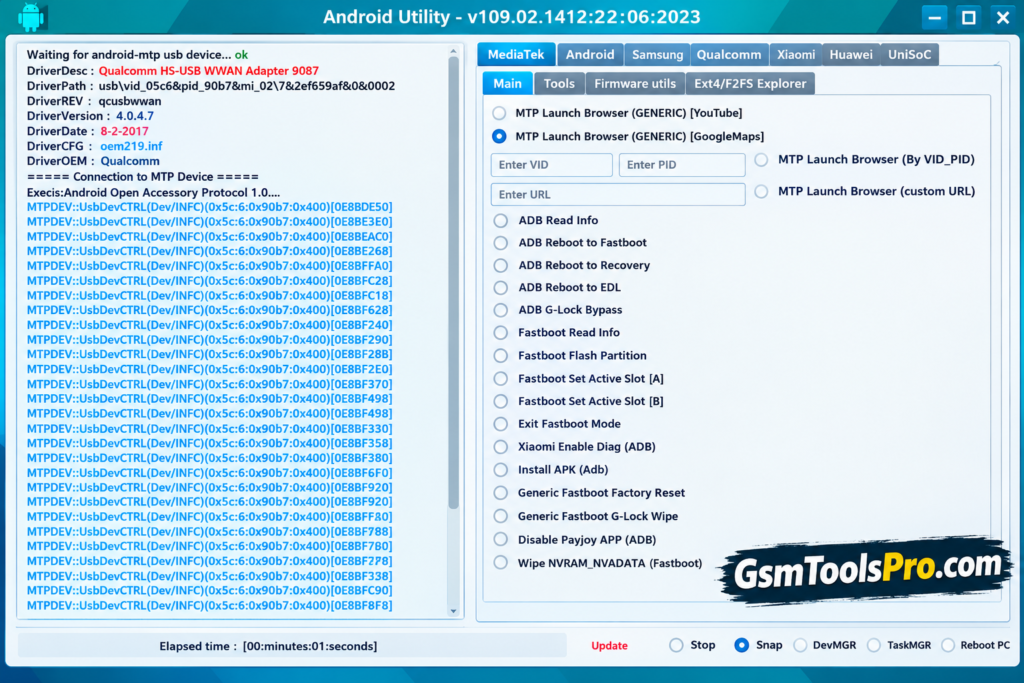
Task: Select Exit Fastboot Mode
Action: (x=501, y=424)
